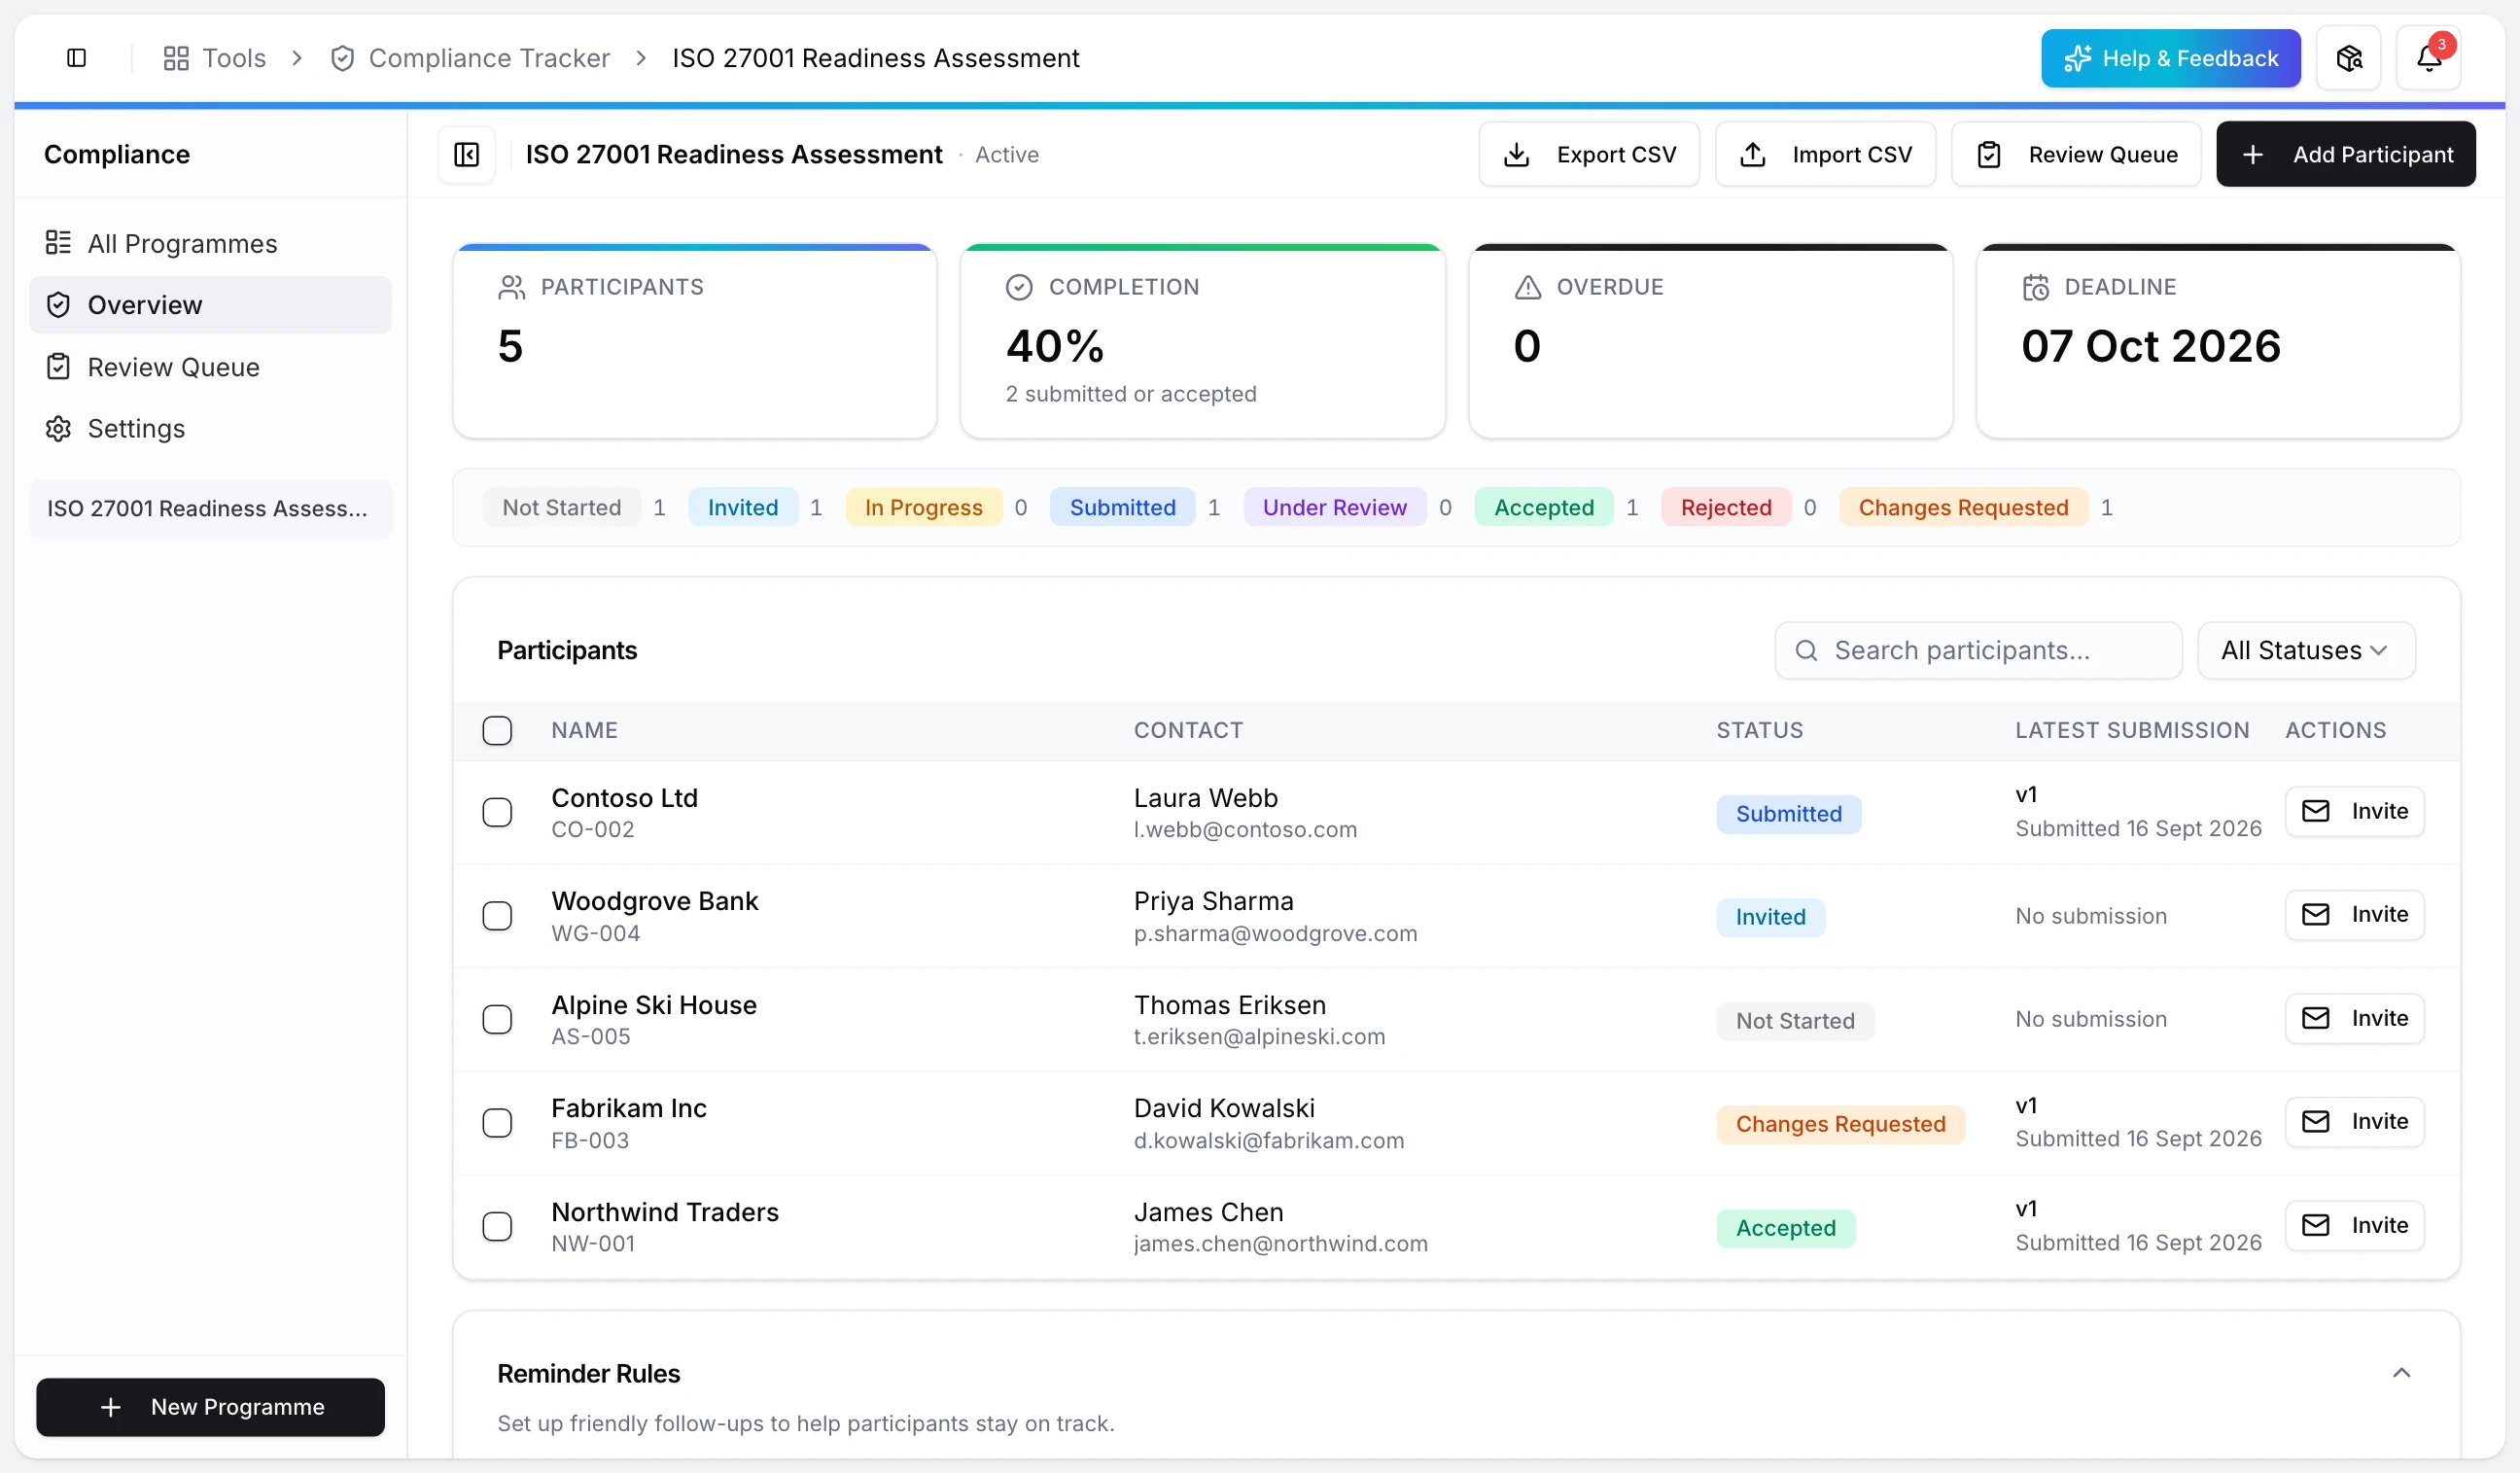2520x1473 pixels.
Task: Create a New Programme
Action: (210, 1407)
